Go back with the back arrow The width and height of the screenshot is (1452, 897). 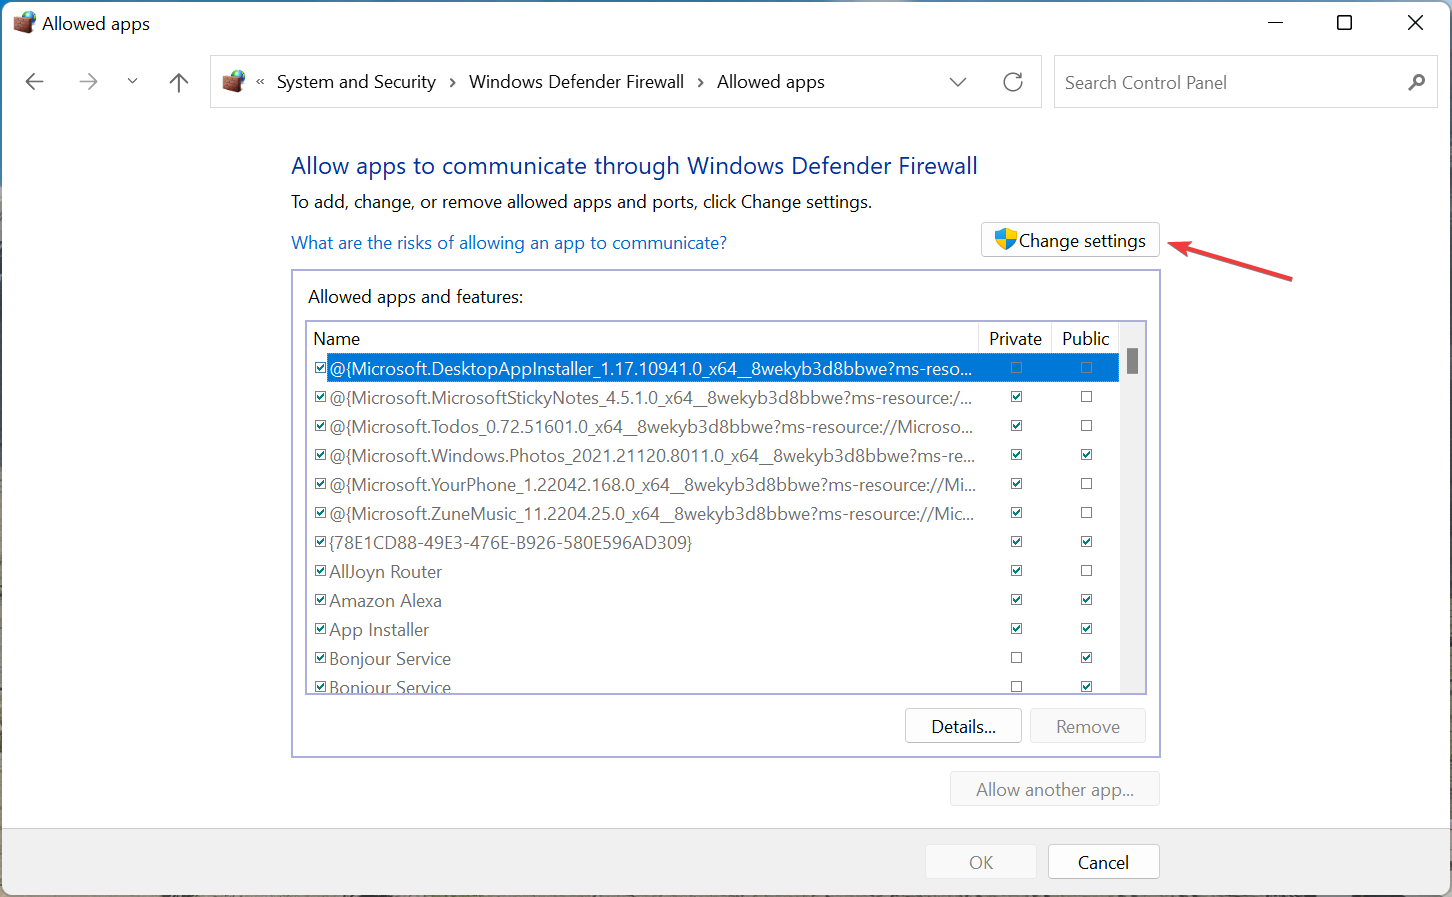[x=35, y=82]
